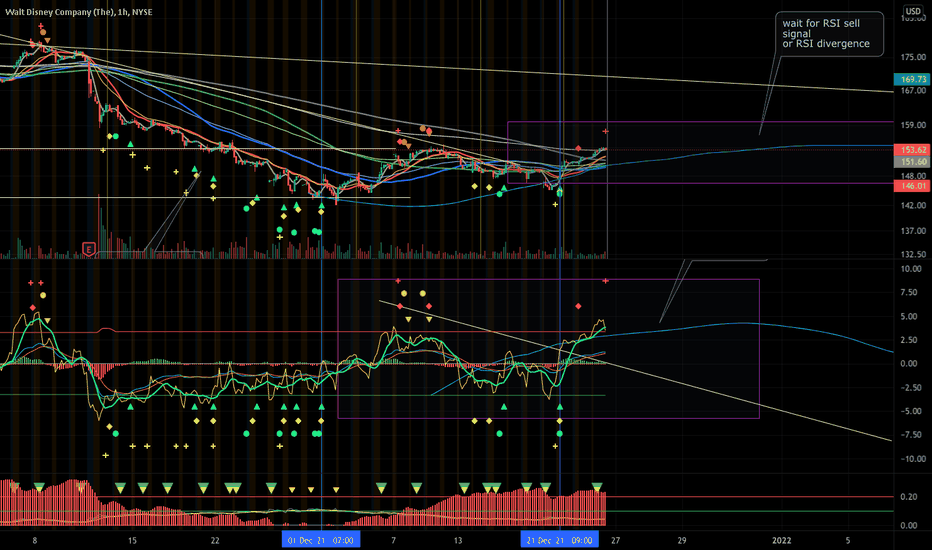
Task: Click the Walt Disney Company chart title
Action: (x=79, y=12)
